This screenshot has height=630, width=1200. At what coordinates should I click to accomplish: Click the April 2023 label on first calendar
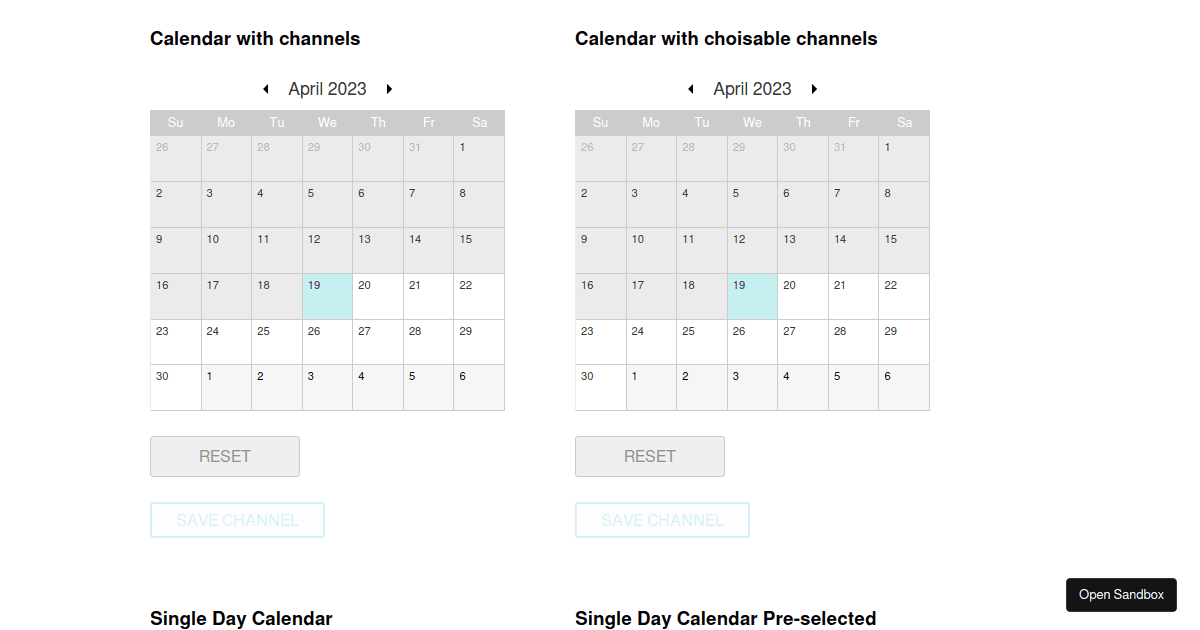tap(327, 88)
